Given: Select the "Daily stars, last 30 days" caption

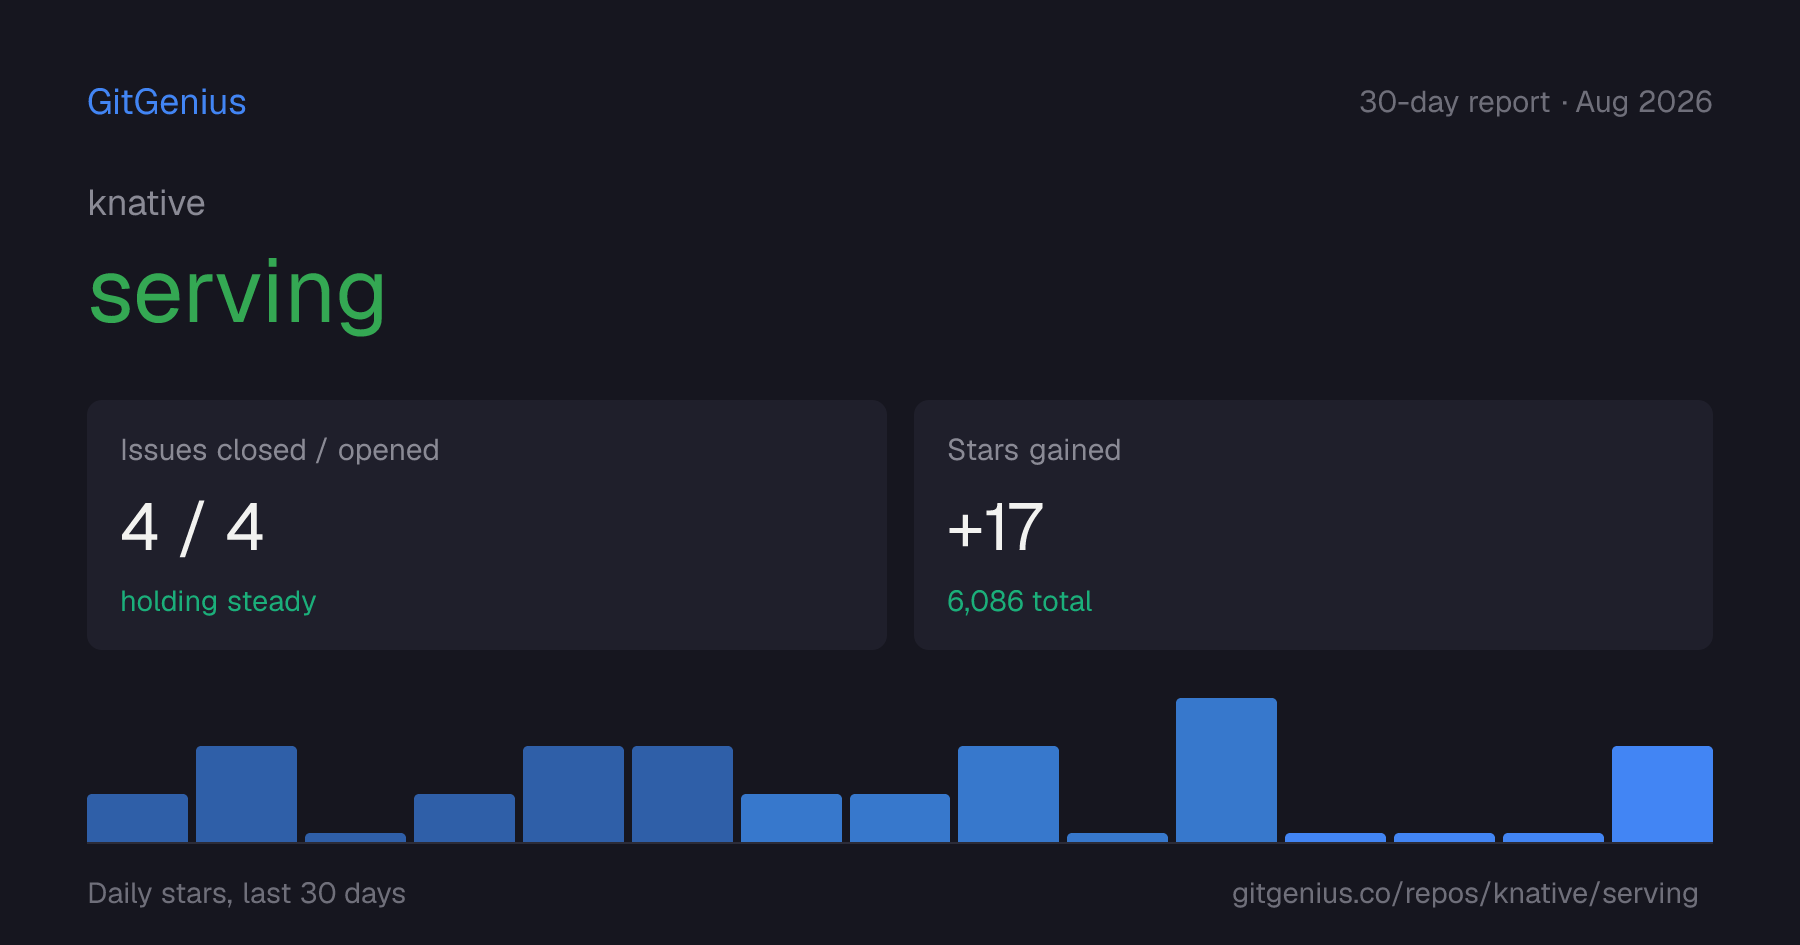Looking at the screenshot, I should click(247, 893).
